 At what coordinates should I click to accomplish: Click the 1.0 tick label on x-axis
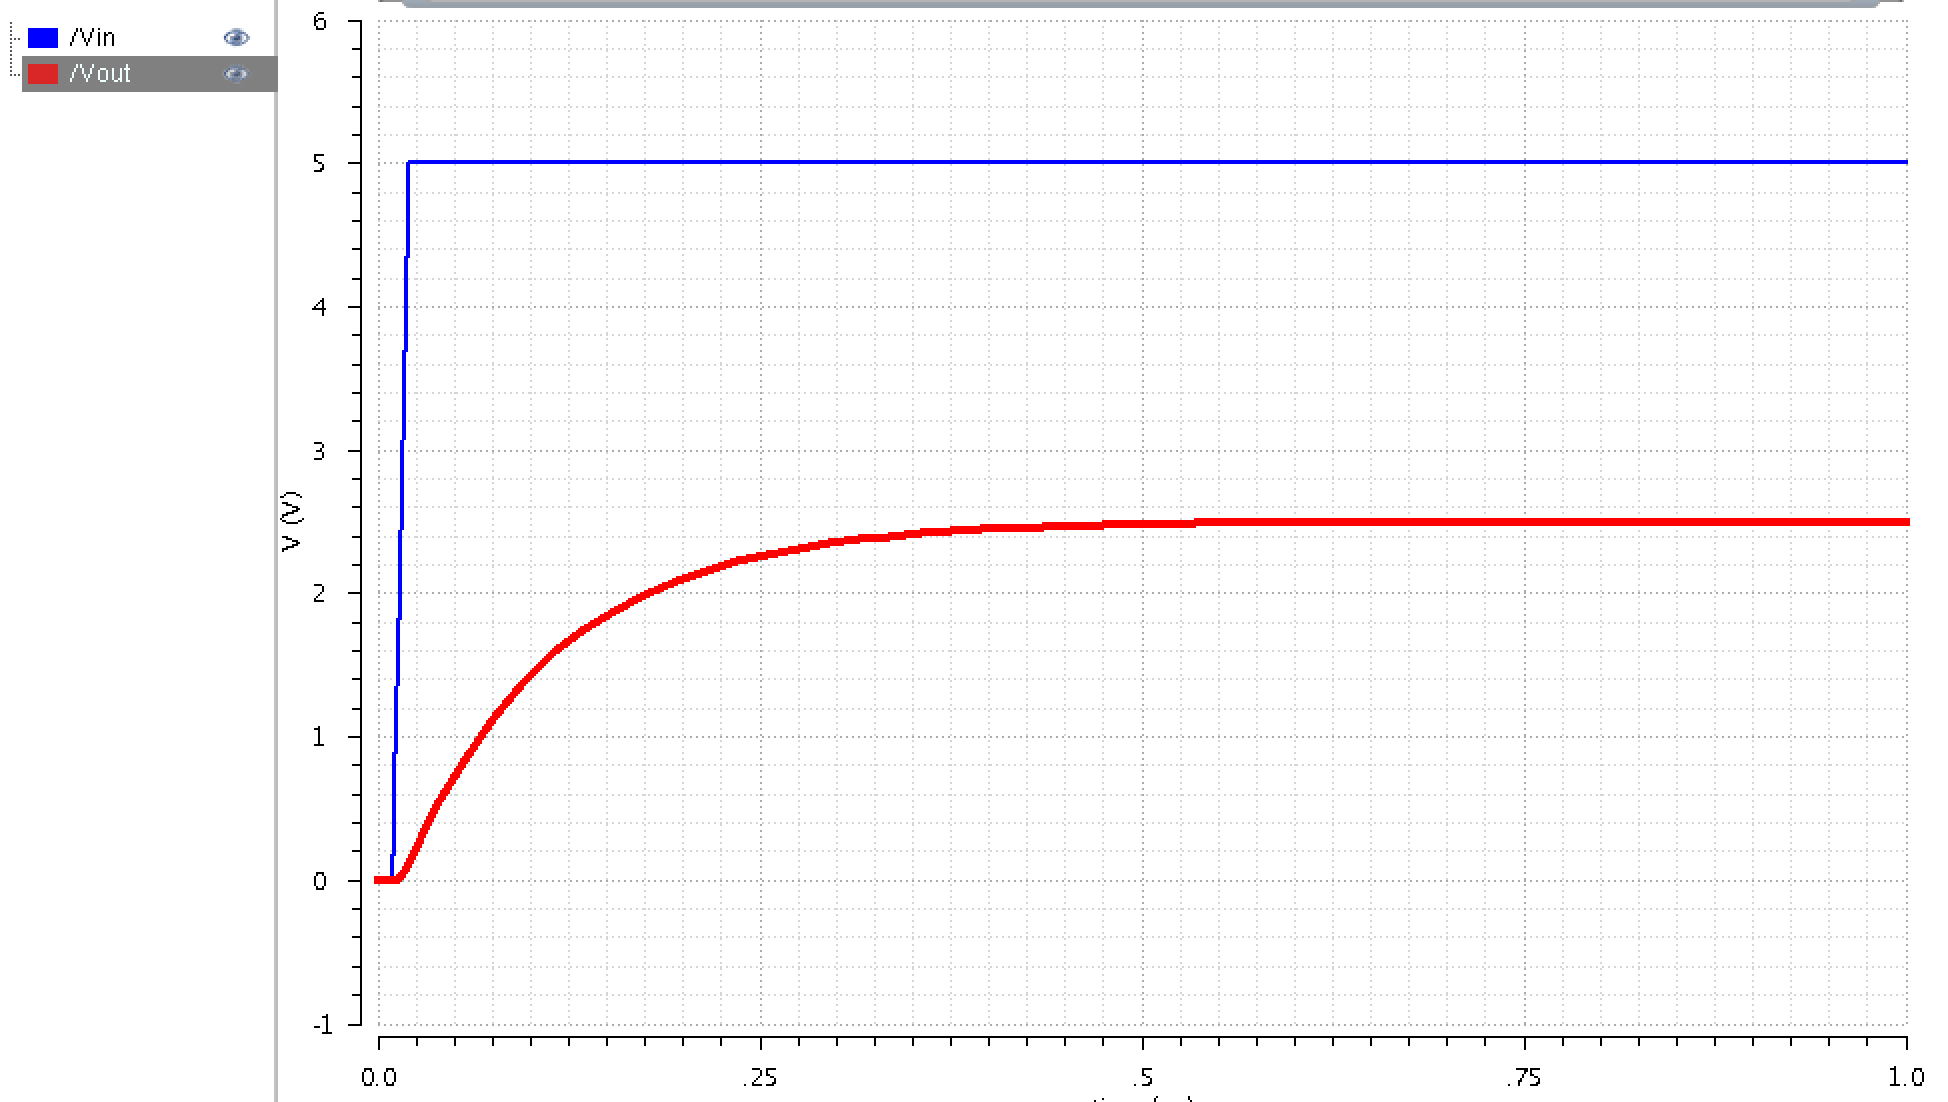pos(1906,1078)
